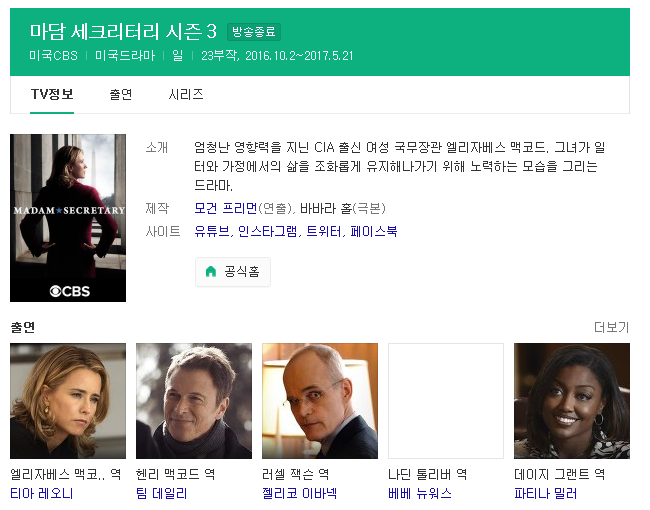
Task: Click the role text 러셀 잭슨 역
Action: pos(296,474)
